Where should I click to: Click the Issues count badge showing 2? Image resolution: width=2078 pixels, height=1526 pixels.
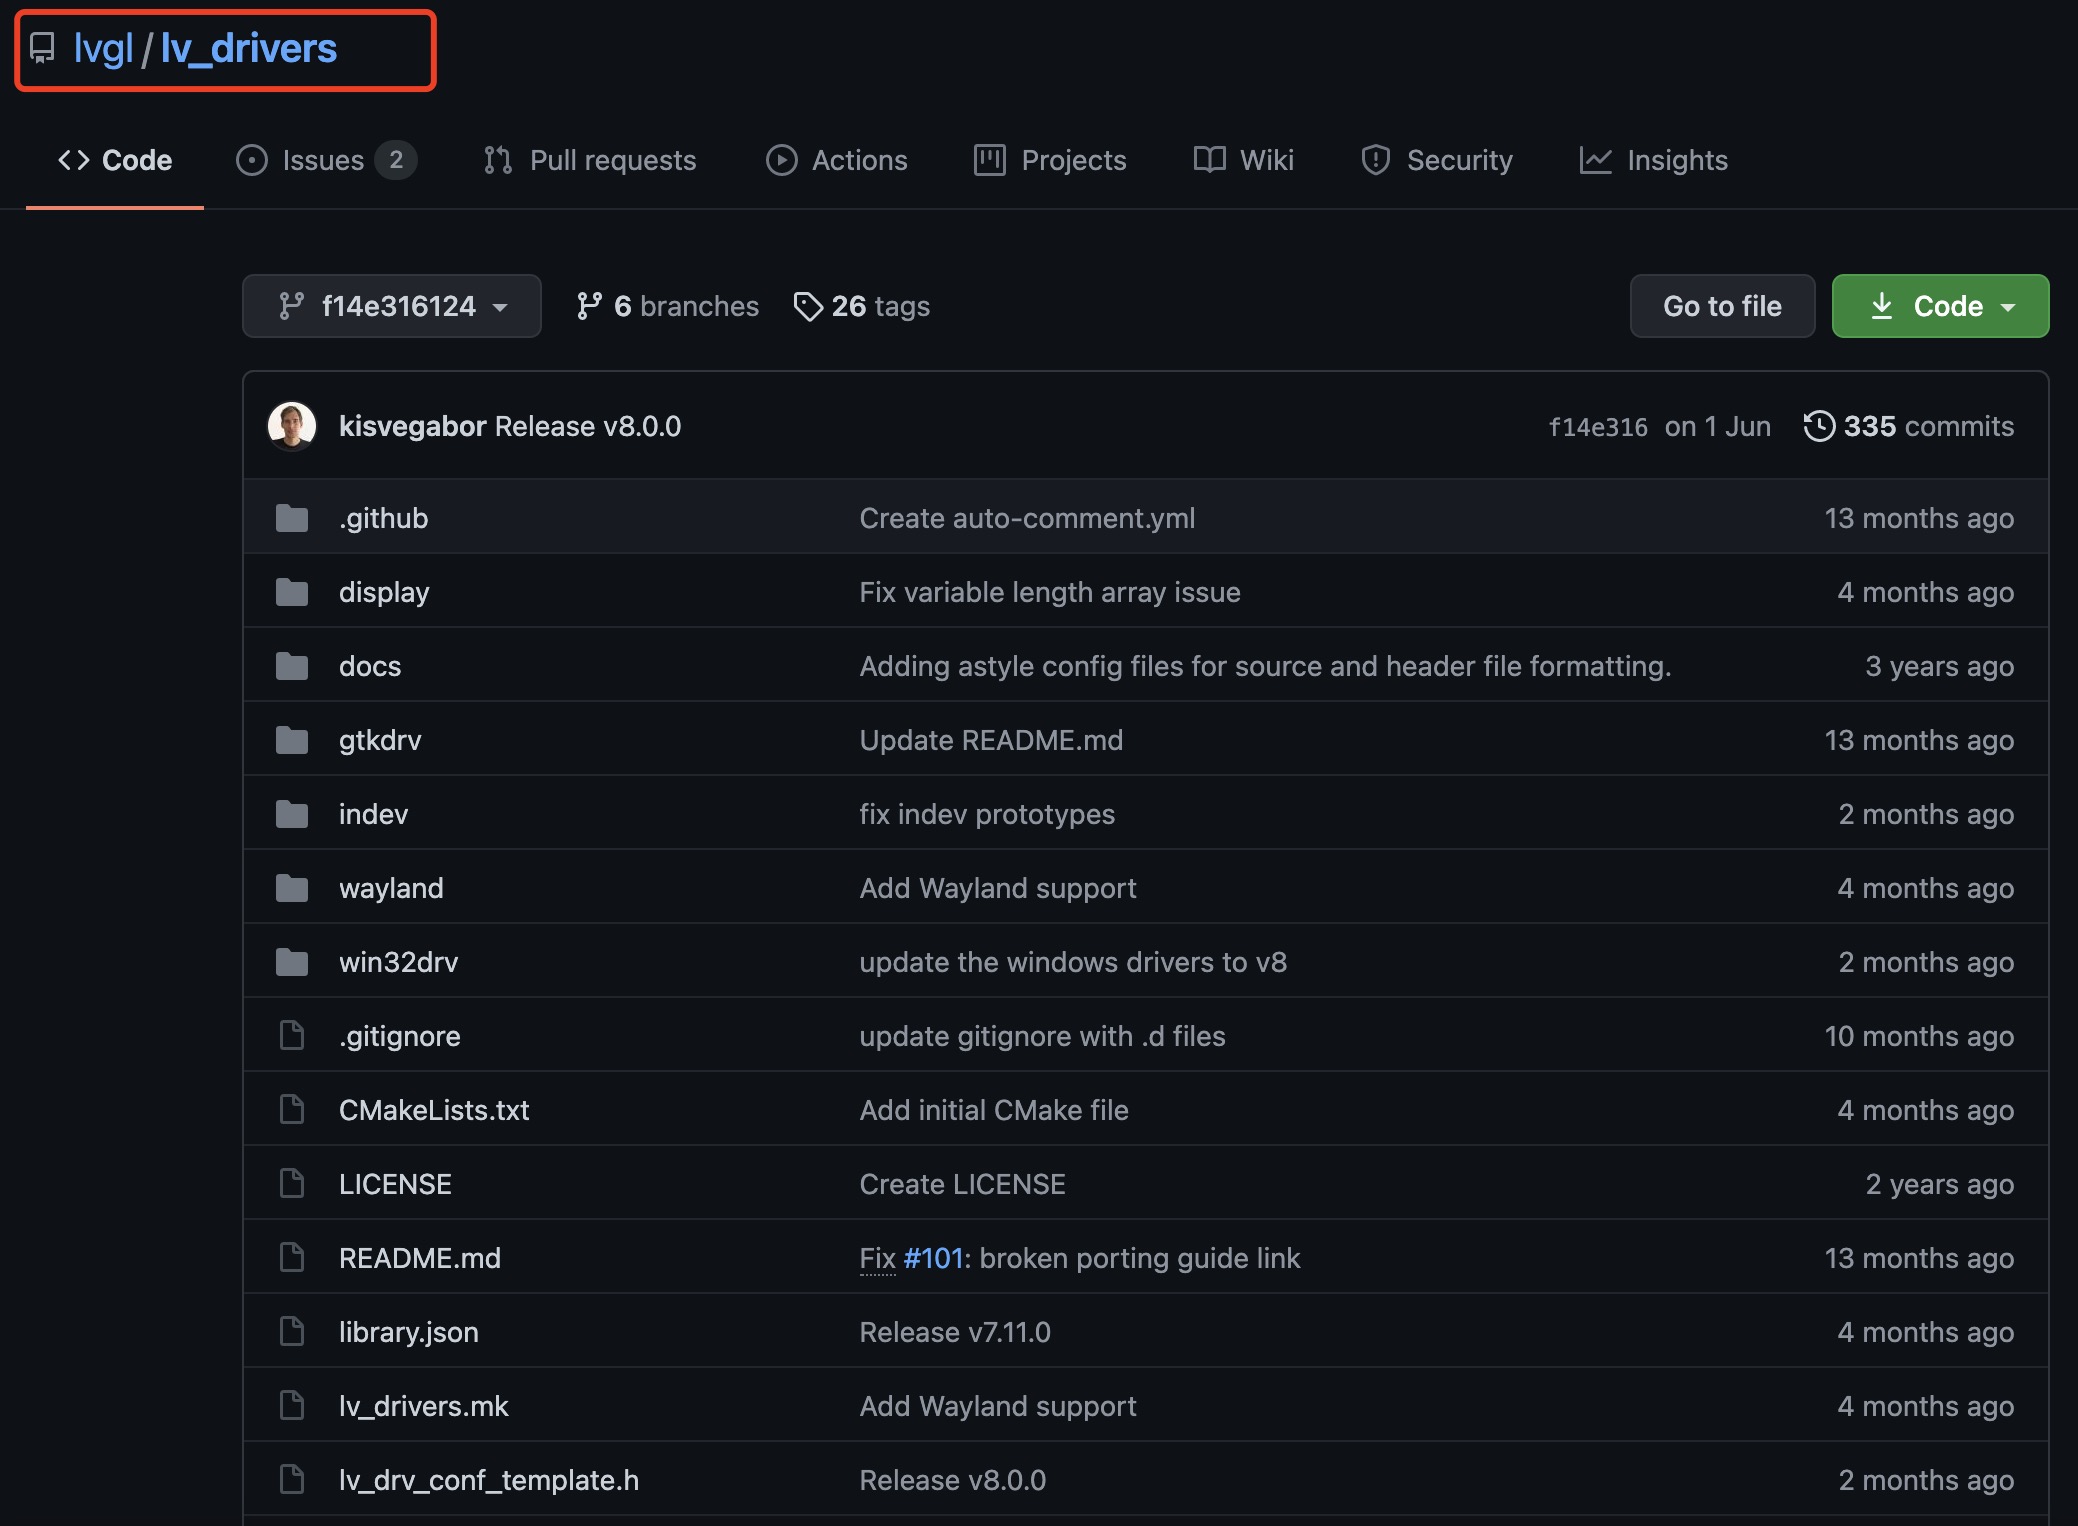396,160
